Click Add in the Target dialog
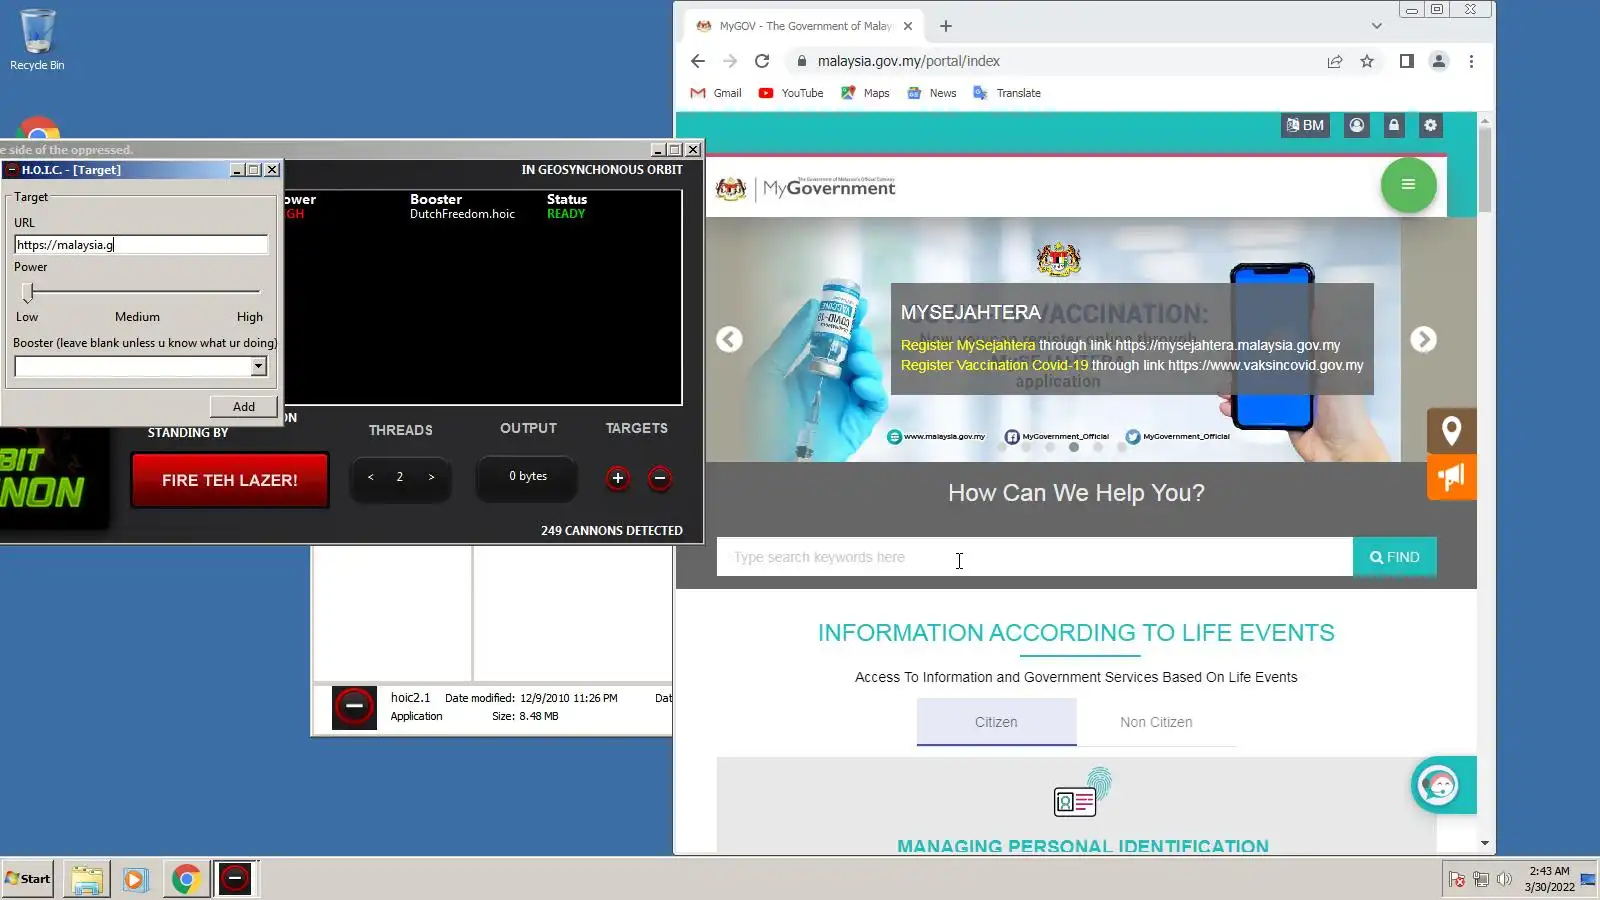Screen dimensions: 1600x900 (x=244, y=406)
